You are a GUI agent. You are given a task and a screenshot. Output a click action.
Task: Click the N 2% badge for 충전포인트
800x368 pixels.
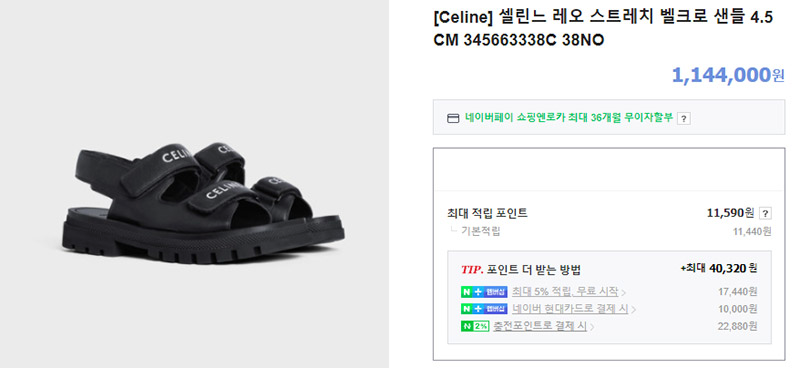tap(474, 326)
